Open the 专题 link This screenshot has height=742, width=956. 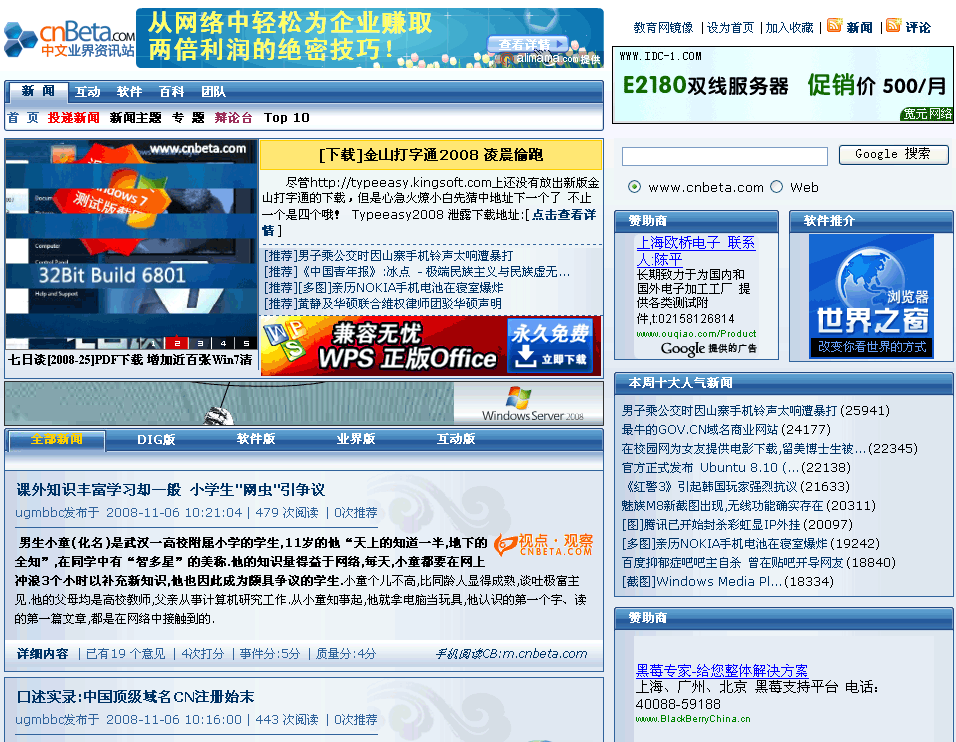pos(188,118)
